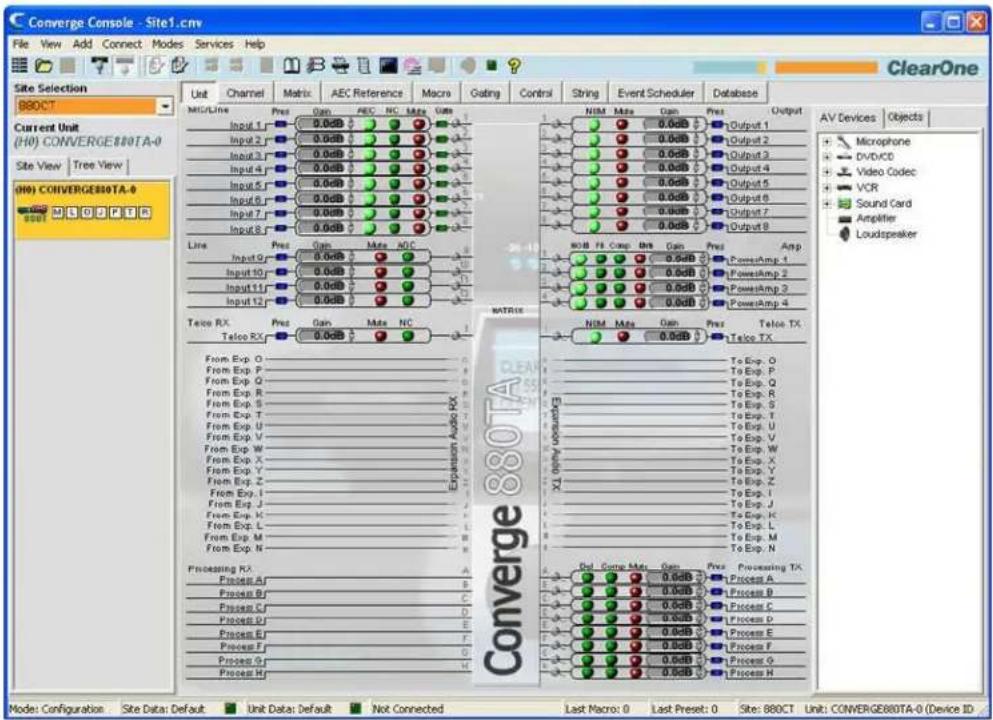Open the Connect menu

(x=122, y=44)
